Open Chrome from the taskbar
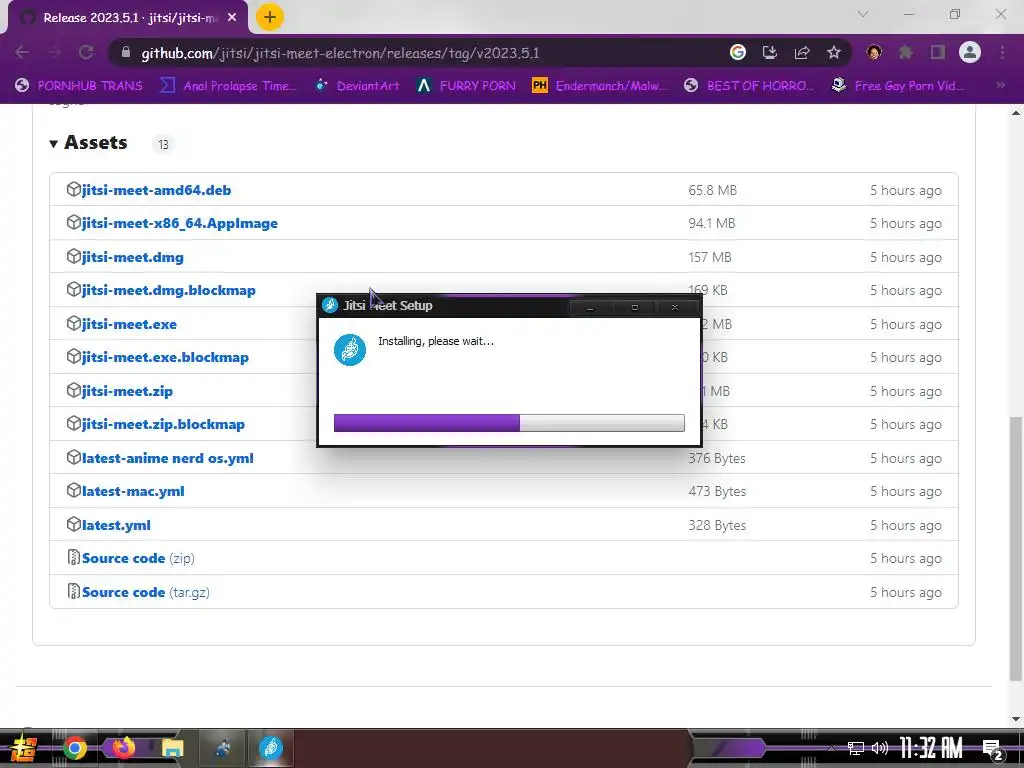The image size is (1024, 768). point(74,748)
